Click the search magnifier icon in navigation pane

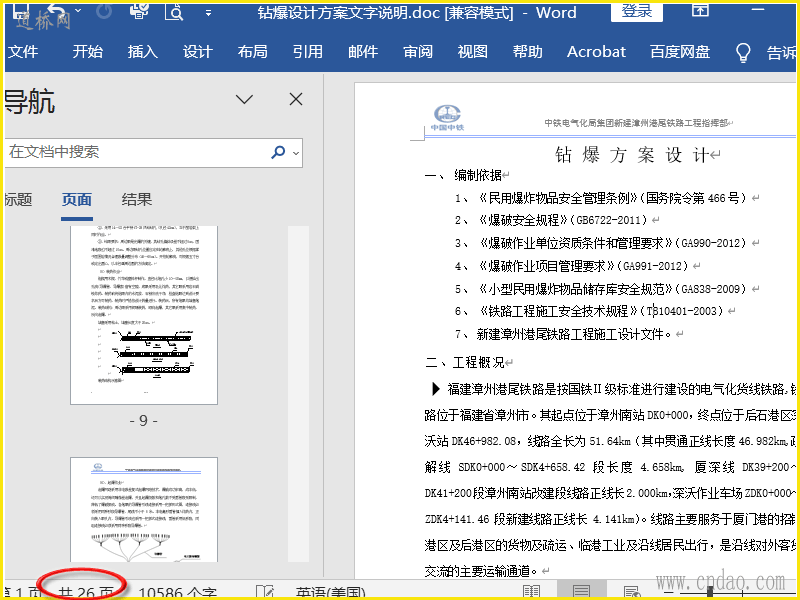[279, 152]
